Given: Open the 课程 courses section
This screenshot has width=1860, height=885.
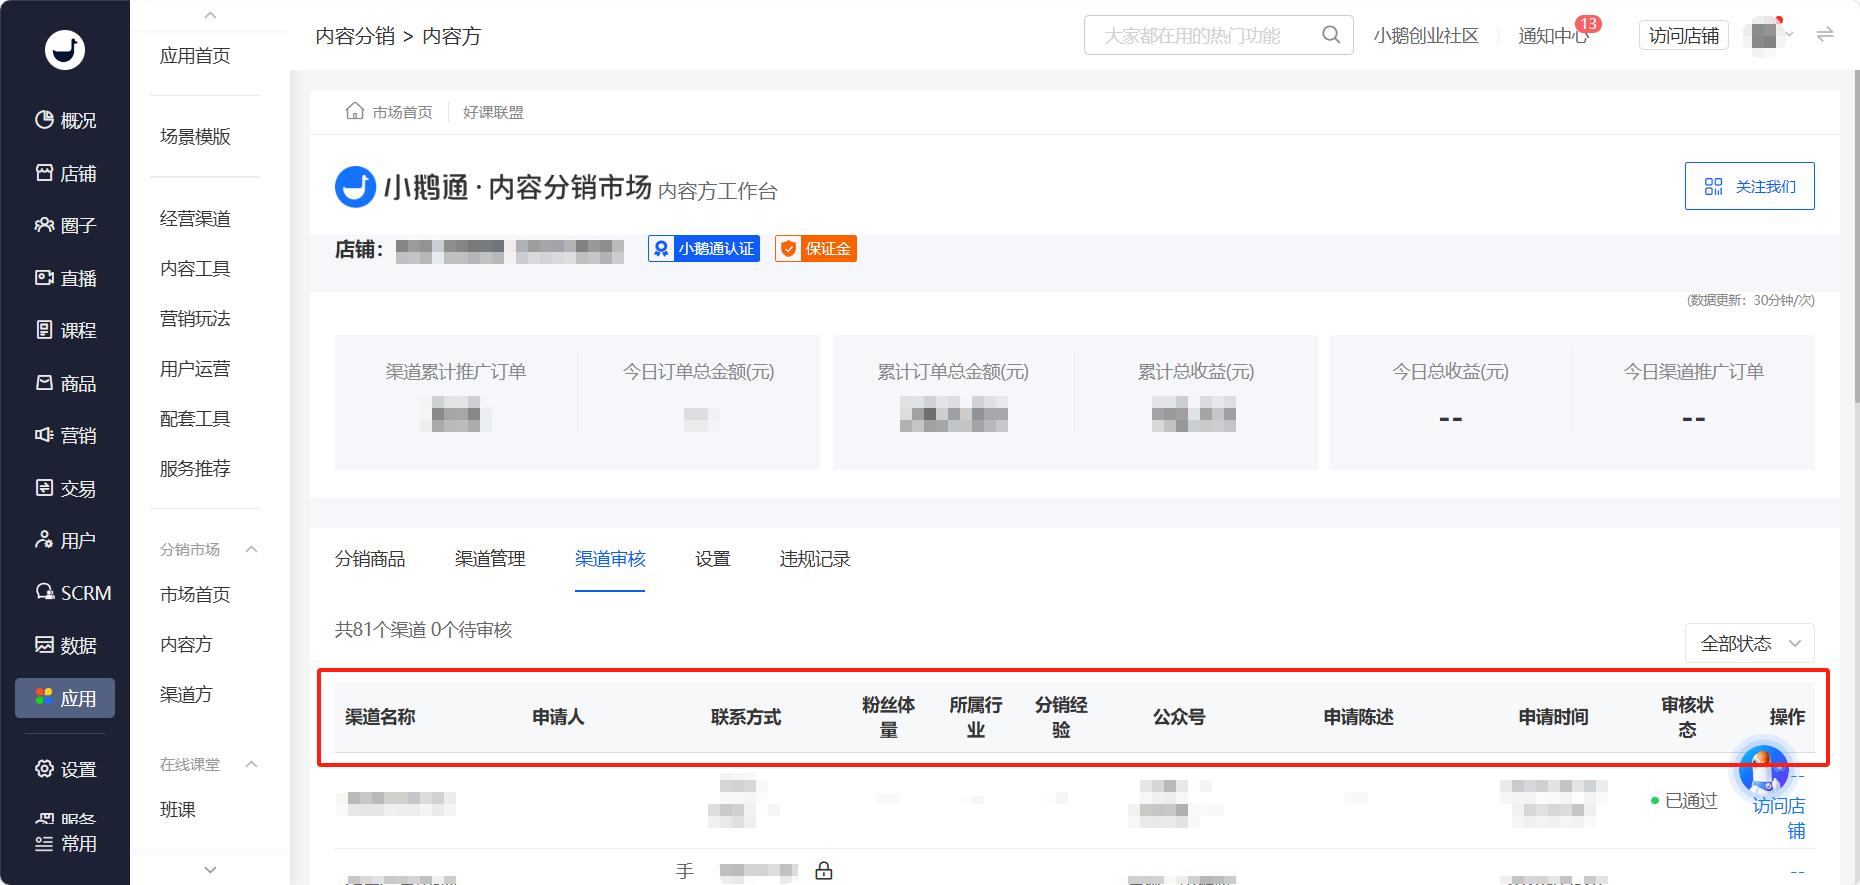Looking at the screenshot, I should pyautogui.click(x=65, y=331).
